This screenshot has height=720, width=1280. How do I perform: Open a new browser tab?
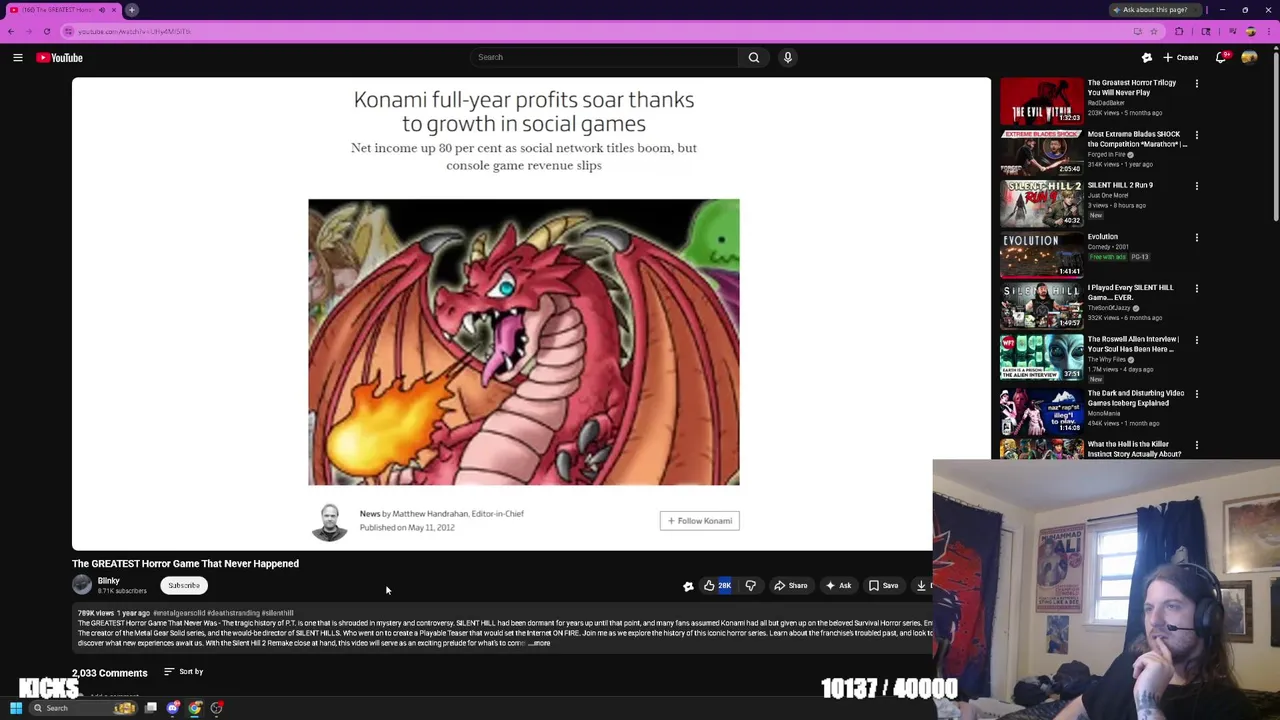(131, 10)
